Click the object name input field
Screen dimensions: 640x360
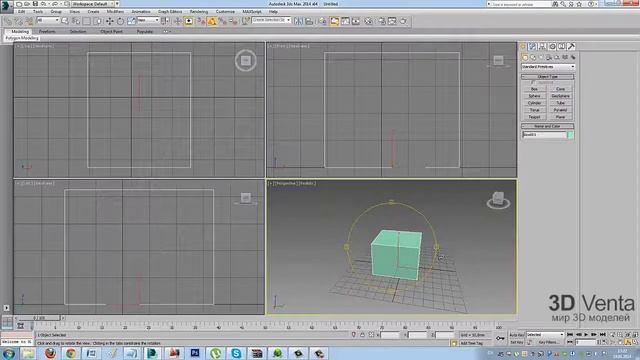click(544, 135)
